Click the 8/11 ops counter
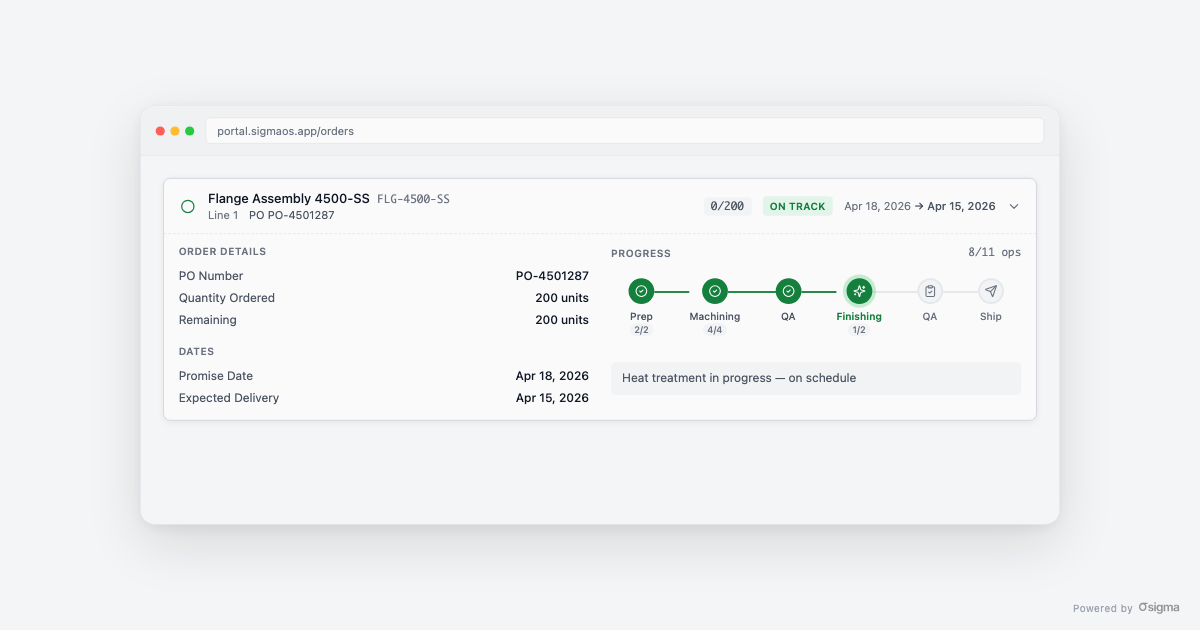The image size is (1200, 630). 994,252
